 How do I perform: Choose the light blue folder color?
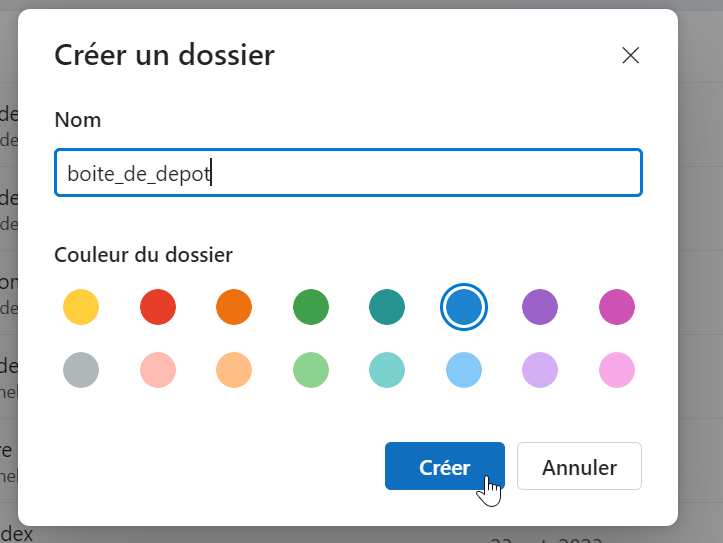[464, 370]
